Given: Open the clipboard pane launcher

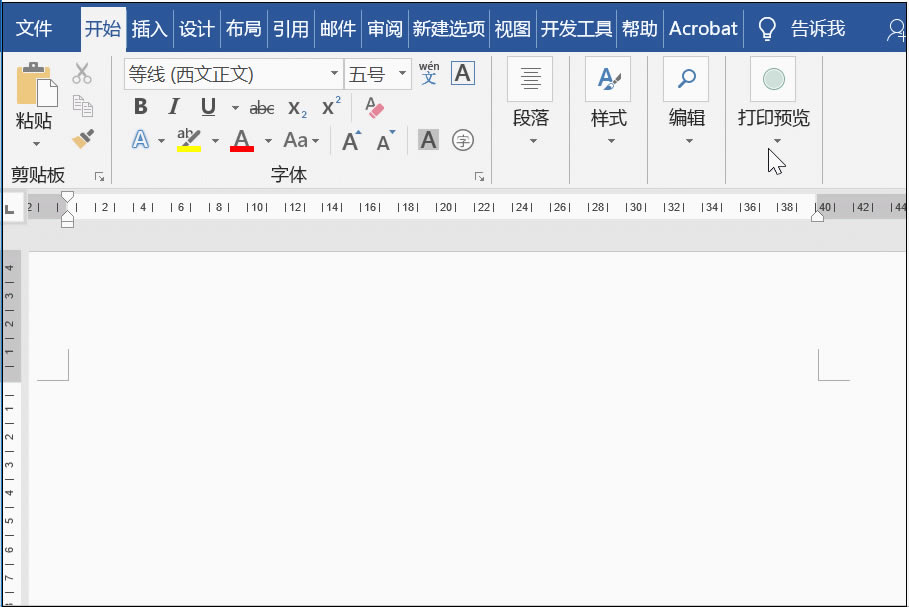Looking at the screenshot, I should click(100, 177).
